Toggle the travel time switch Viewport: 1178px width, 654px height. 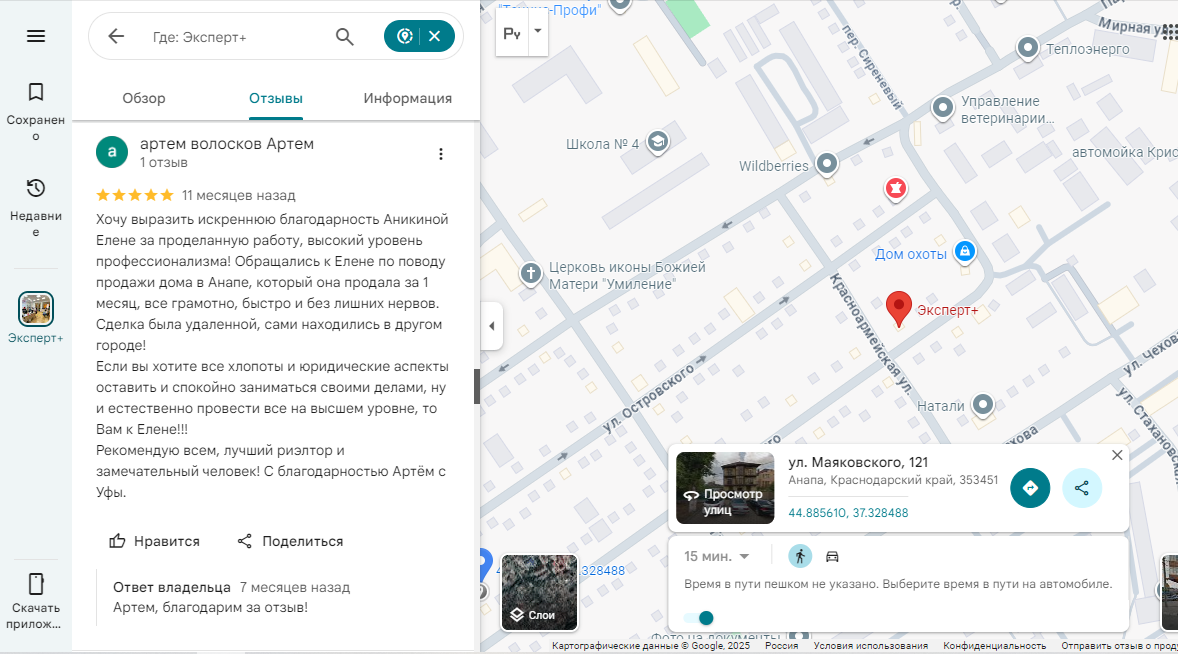(700, 618)
